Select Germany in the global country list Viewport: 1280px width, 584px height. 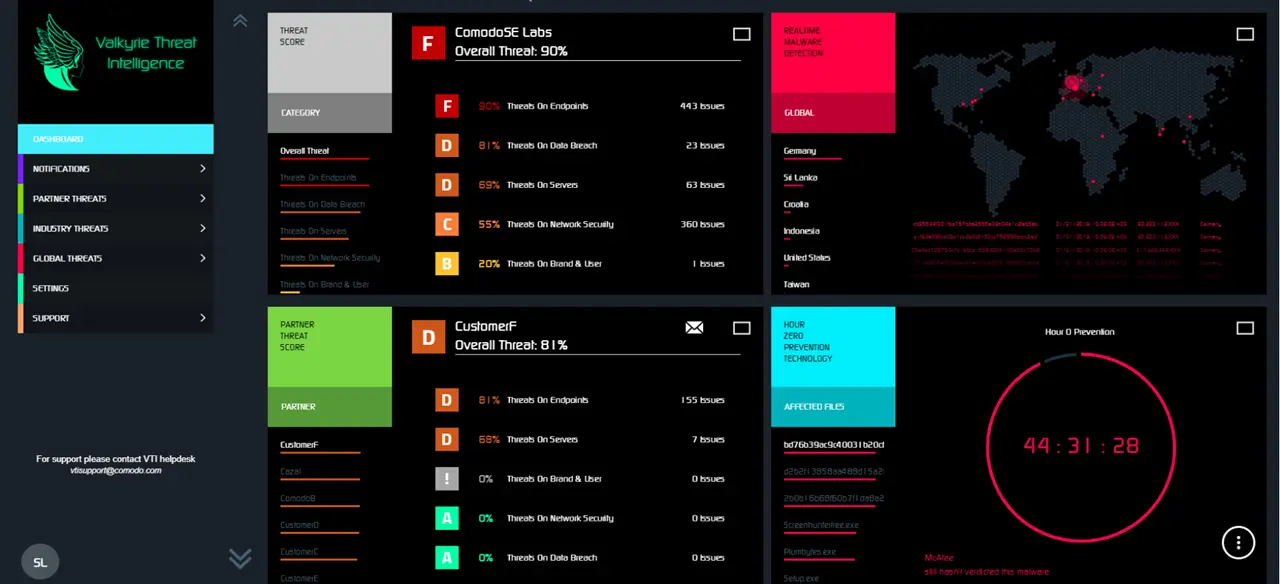pos(802,151)
